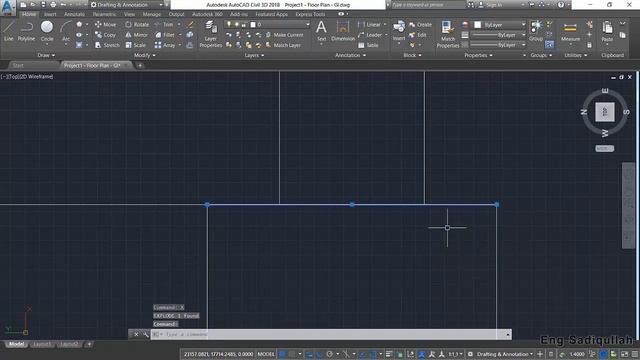
Task: Activate the Trim command
Action: [x=164, y=24]
